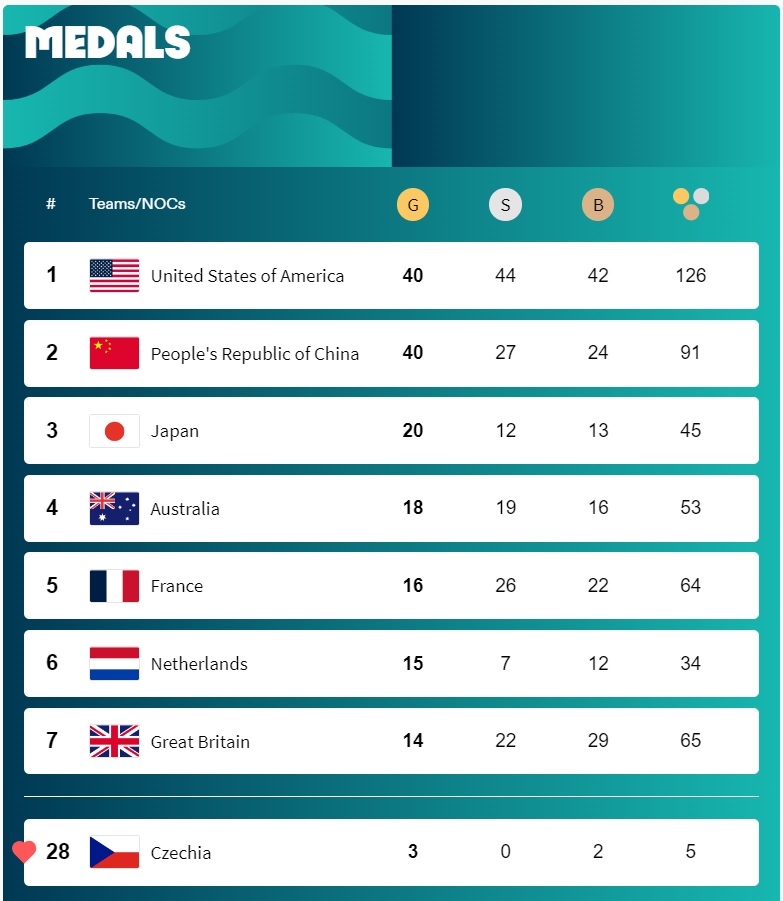Image resolution: width=783 pixels, height=901 pixels.
Task: Click the bronze medal B icon
Action: click(x=597, y=205)
